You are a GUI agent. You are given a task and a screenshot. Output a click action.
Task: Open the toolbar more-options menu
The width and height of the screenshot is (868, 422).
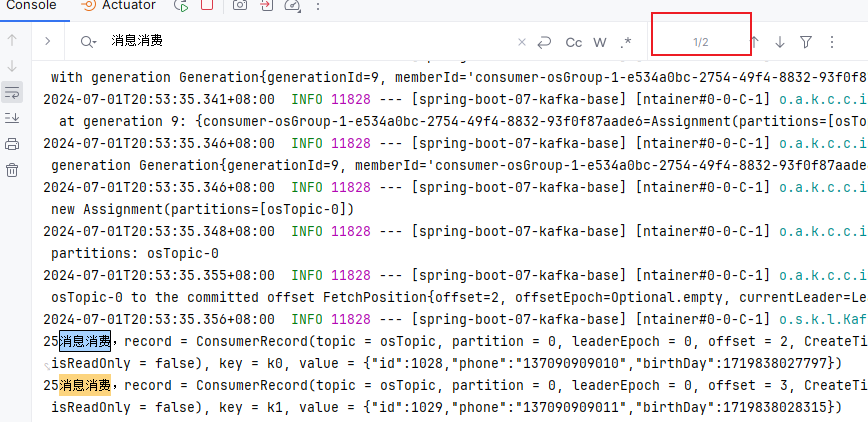tap(317, 6)
